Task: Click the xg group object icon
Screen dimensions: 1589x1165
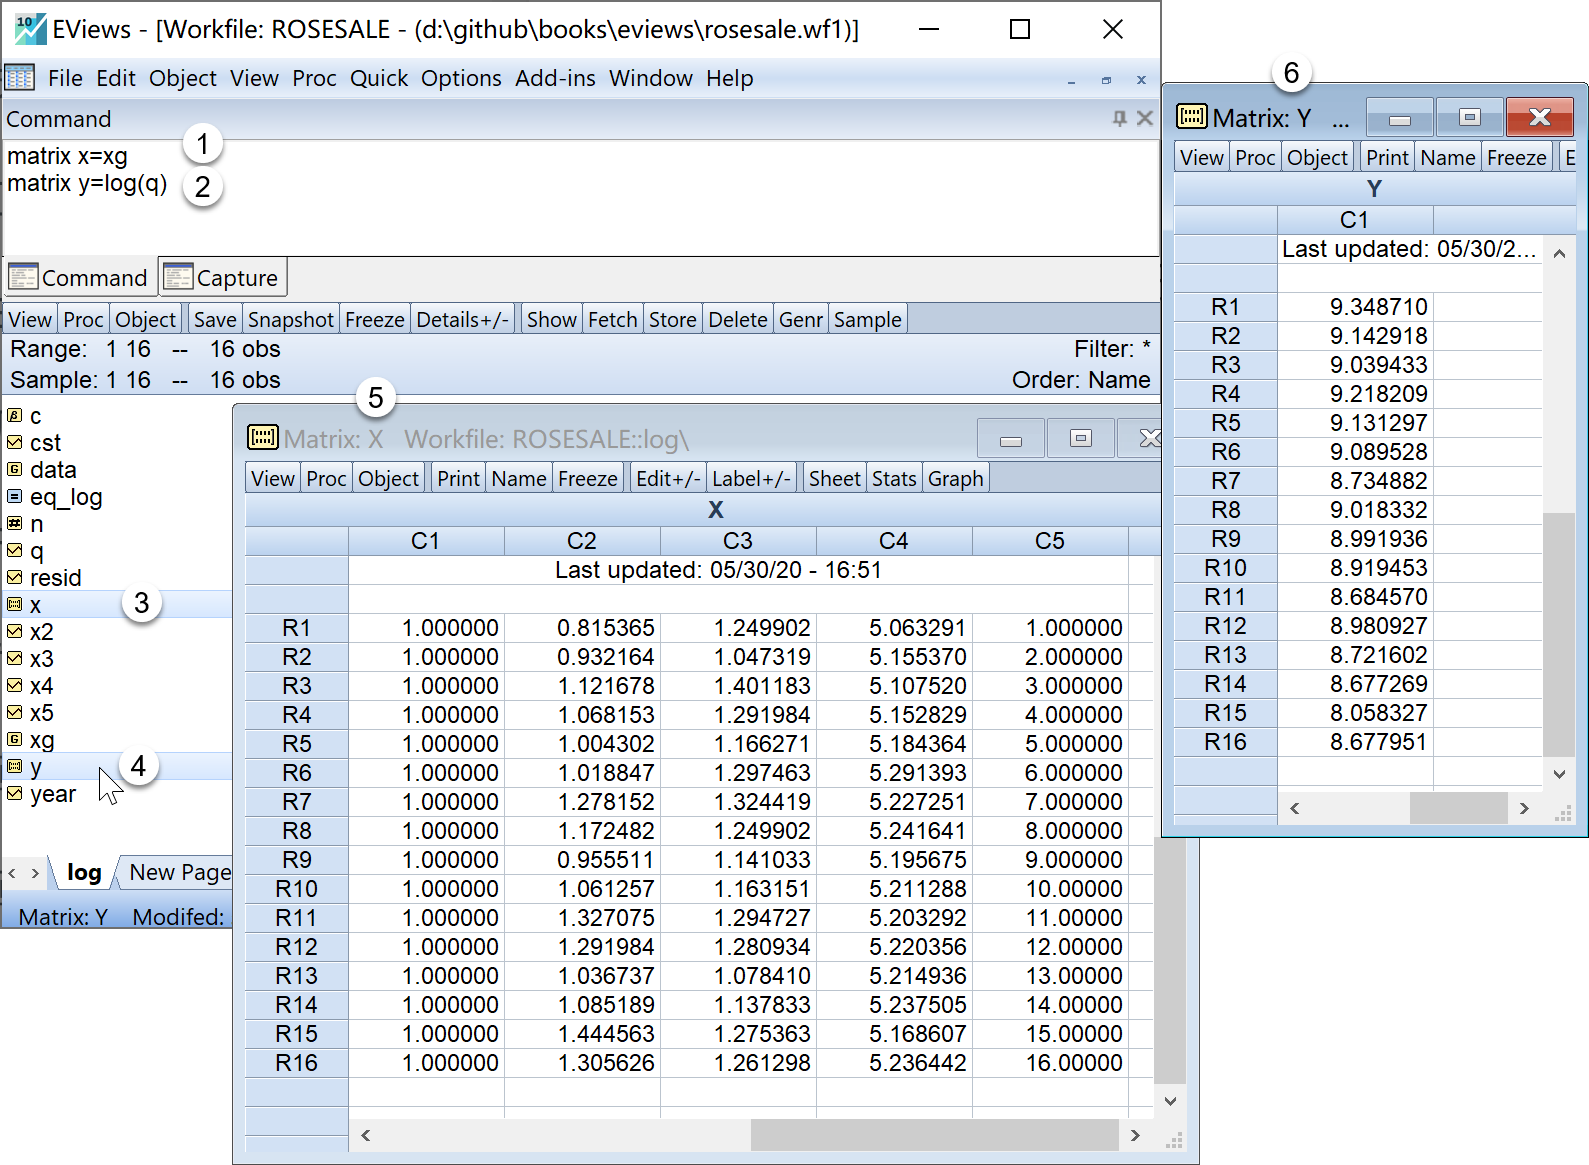Action: (15, 739)
